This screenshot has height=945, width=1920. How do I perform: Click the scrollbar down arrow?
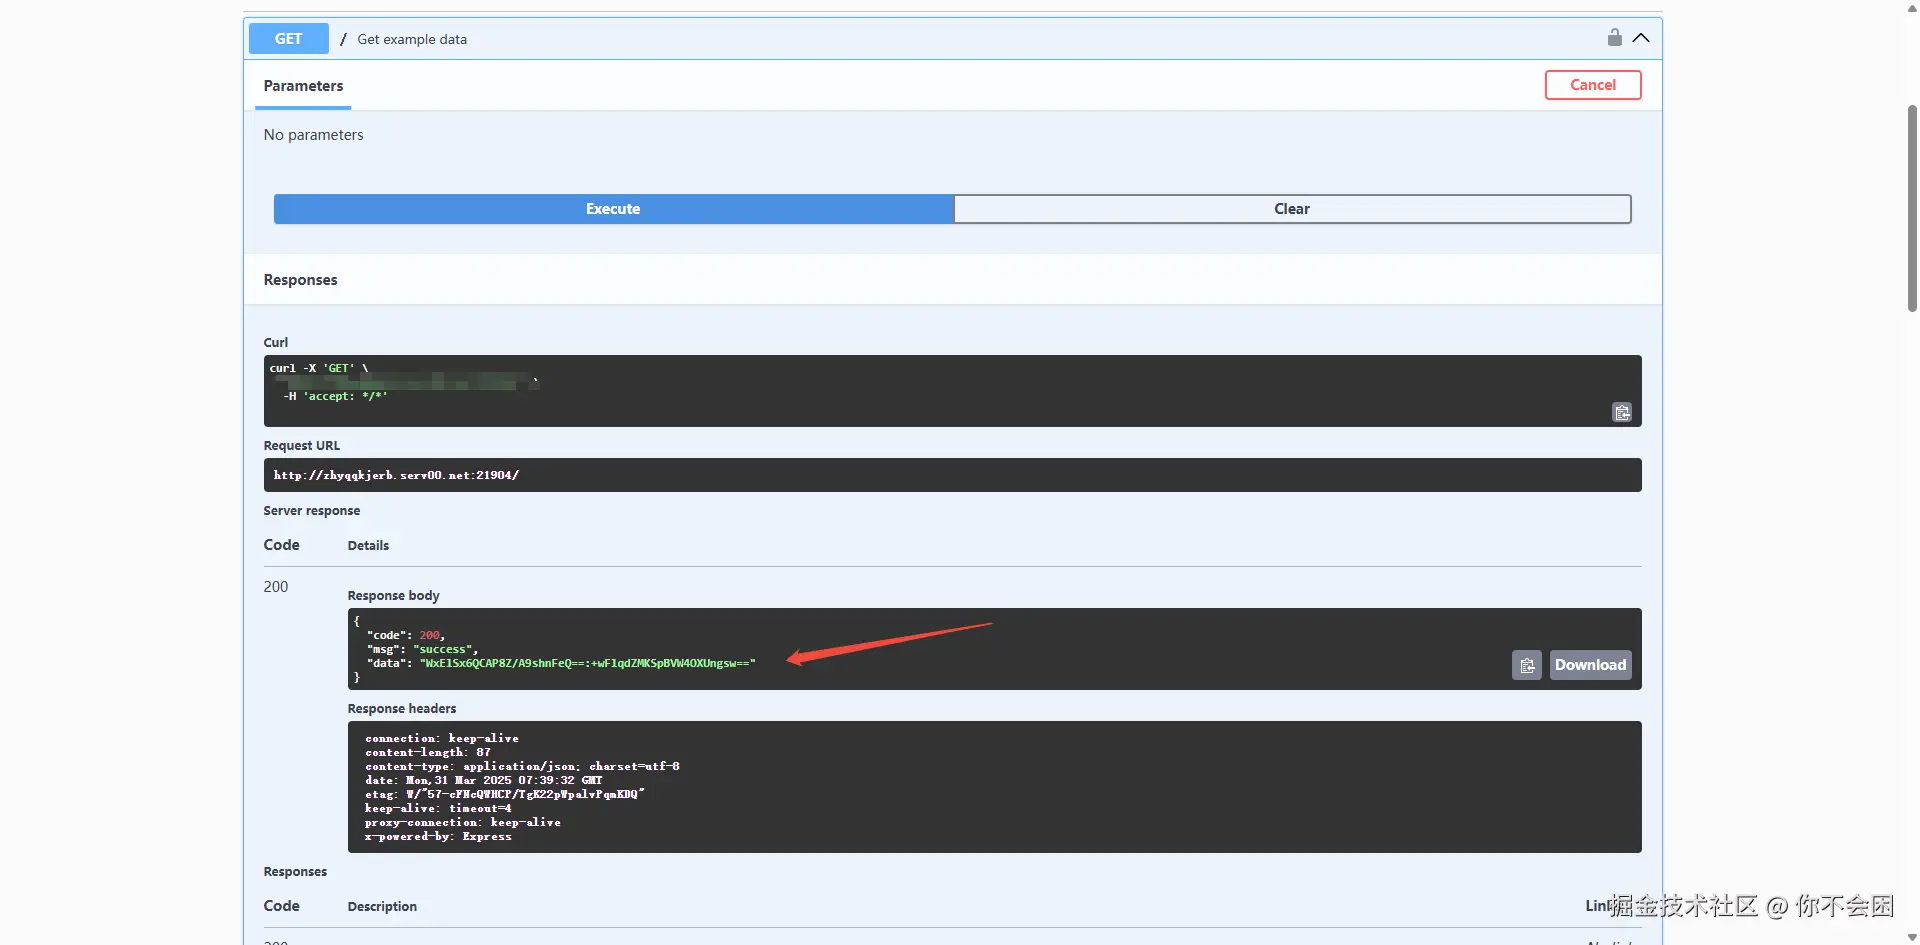1912,937
